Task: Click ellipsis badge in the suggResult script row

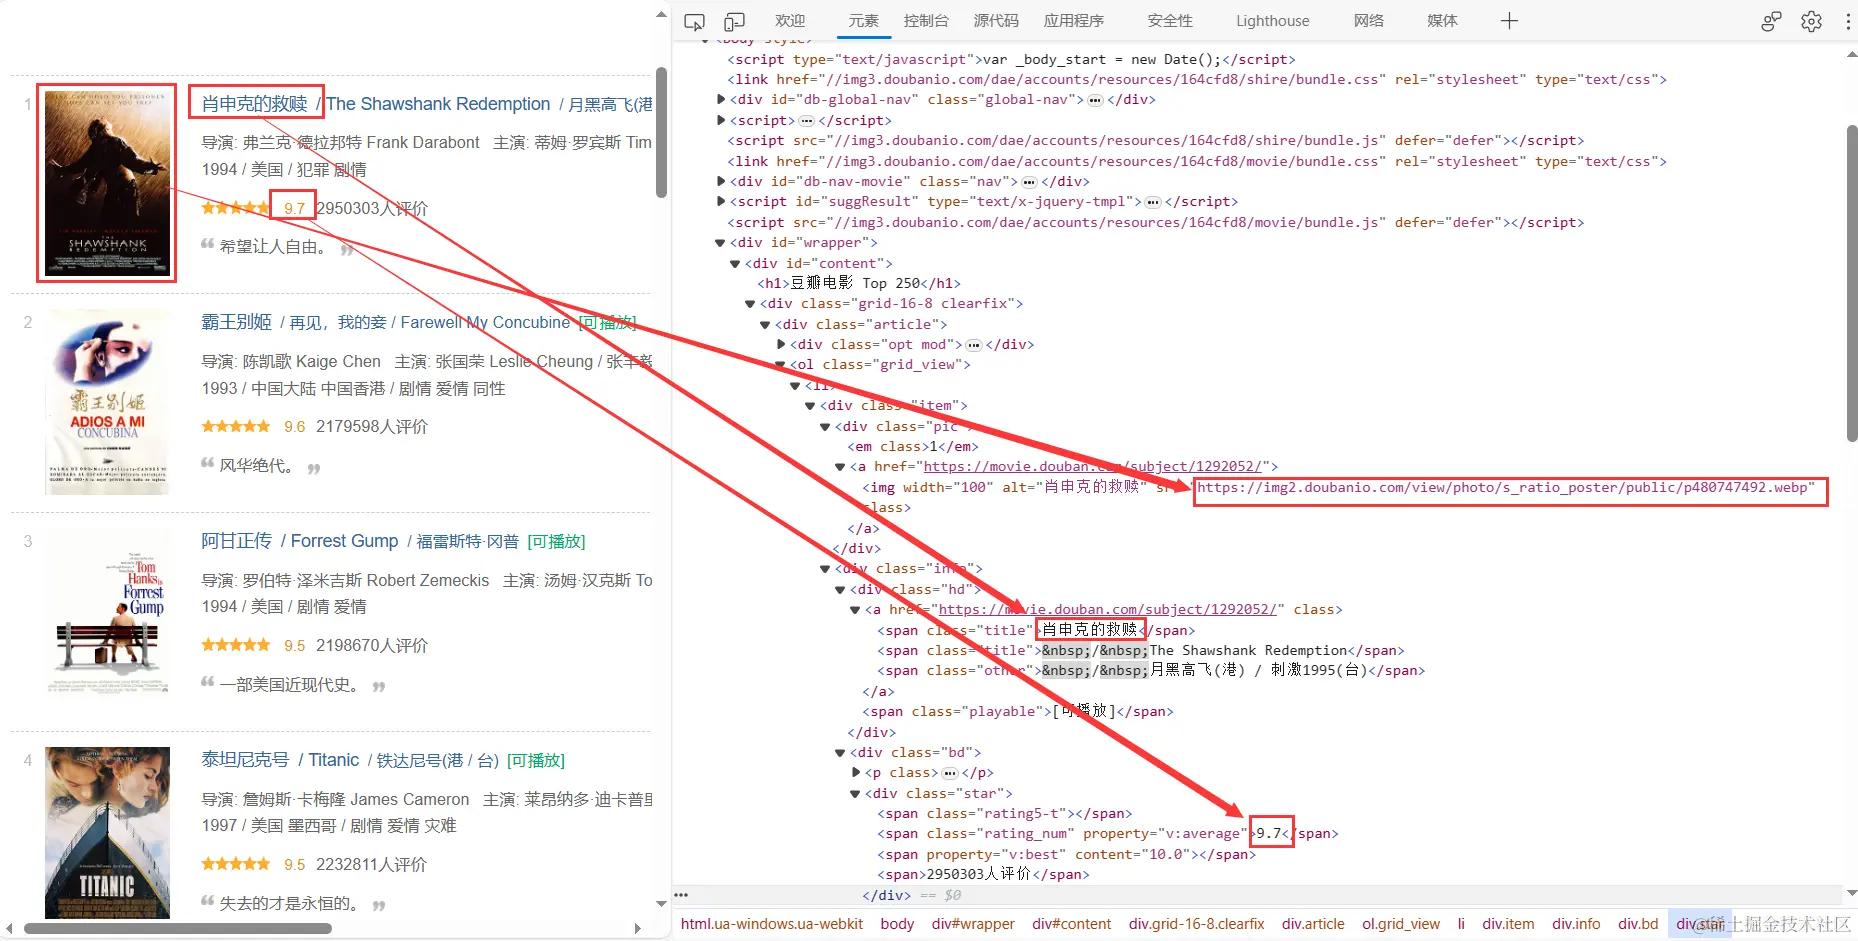Action: click(1153, 202)
